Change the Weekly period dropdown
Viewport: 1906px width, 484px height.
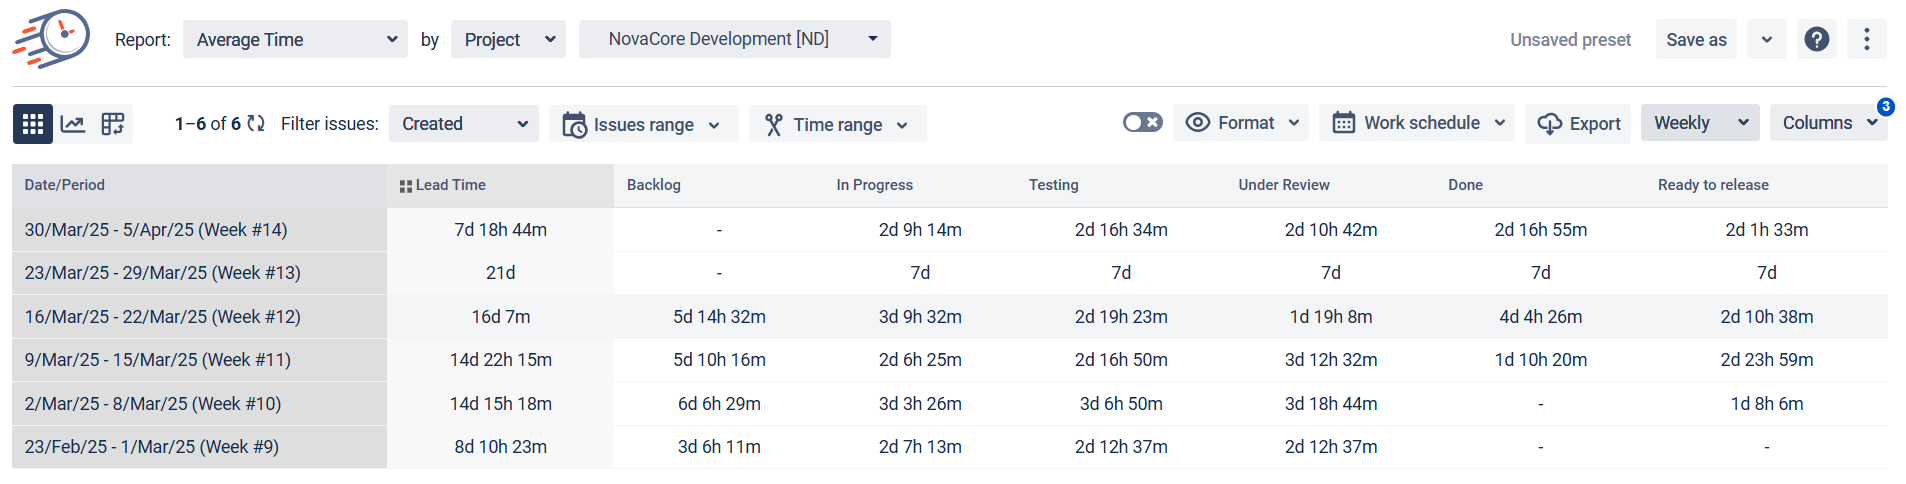1699,123
